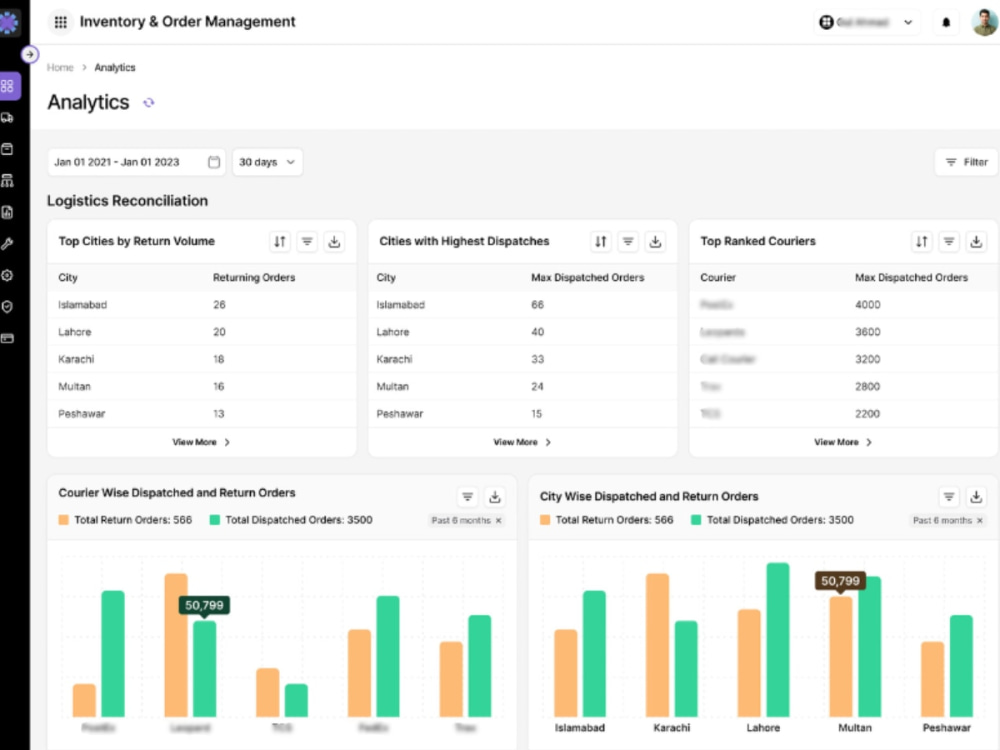Click Multan row in Highest Dispatches table
1000x750 pixels.
(x=522, y=386)
